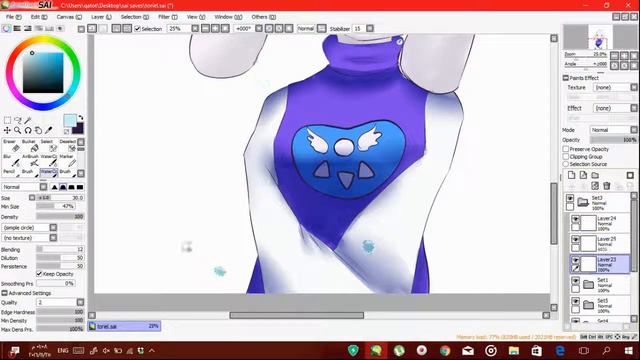Select the Rotate view tool

pyautogui.click(x=28, y=130)
